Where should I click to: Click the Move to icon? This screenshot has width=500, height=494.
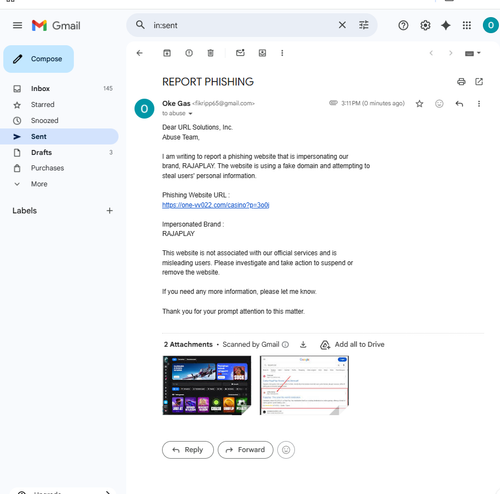click(x=262, y=53)
